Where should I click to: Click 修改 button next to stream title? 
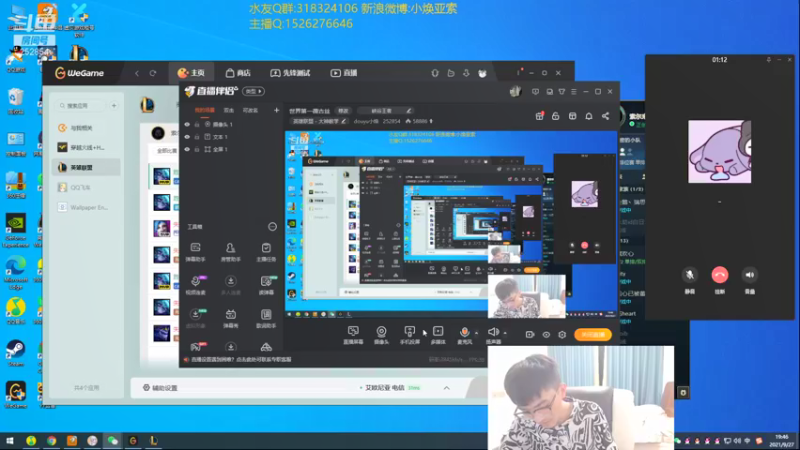343,111
